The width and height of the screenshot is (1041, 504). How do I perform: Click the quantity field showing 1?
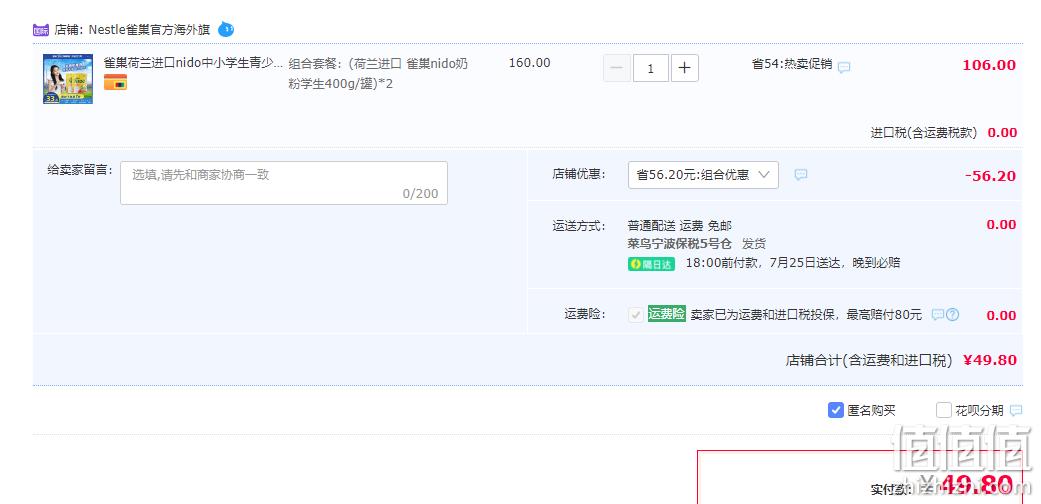click(651, 68)
